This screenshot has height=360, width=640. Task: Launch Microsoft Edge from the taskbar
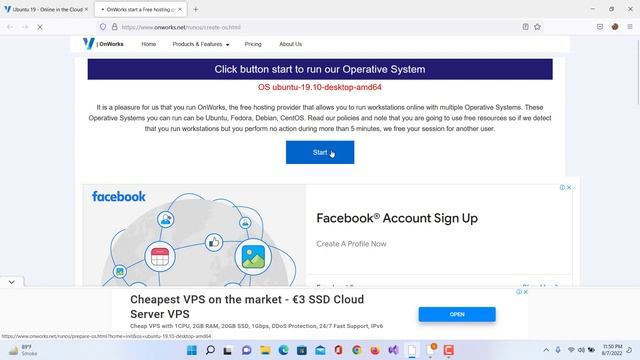[x=283, y=350]
